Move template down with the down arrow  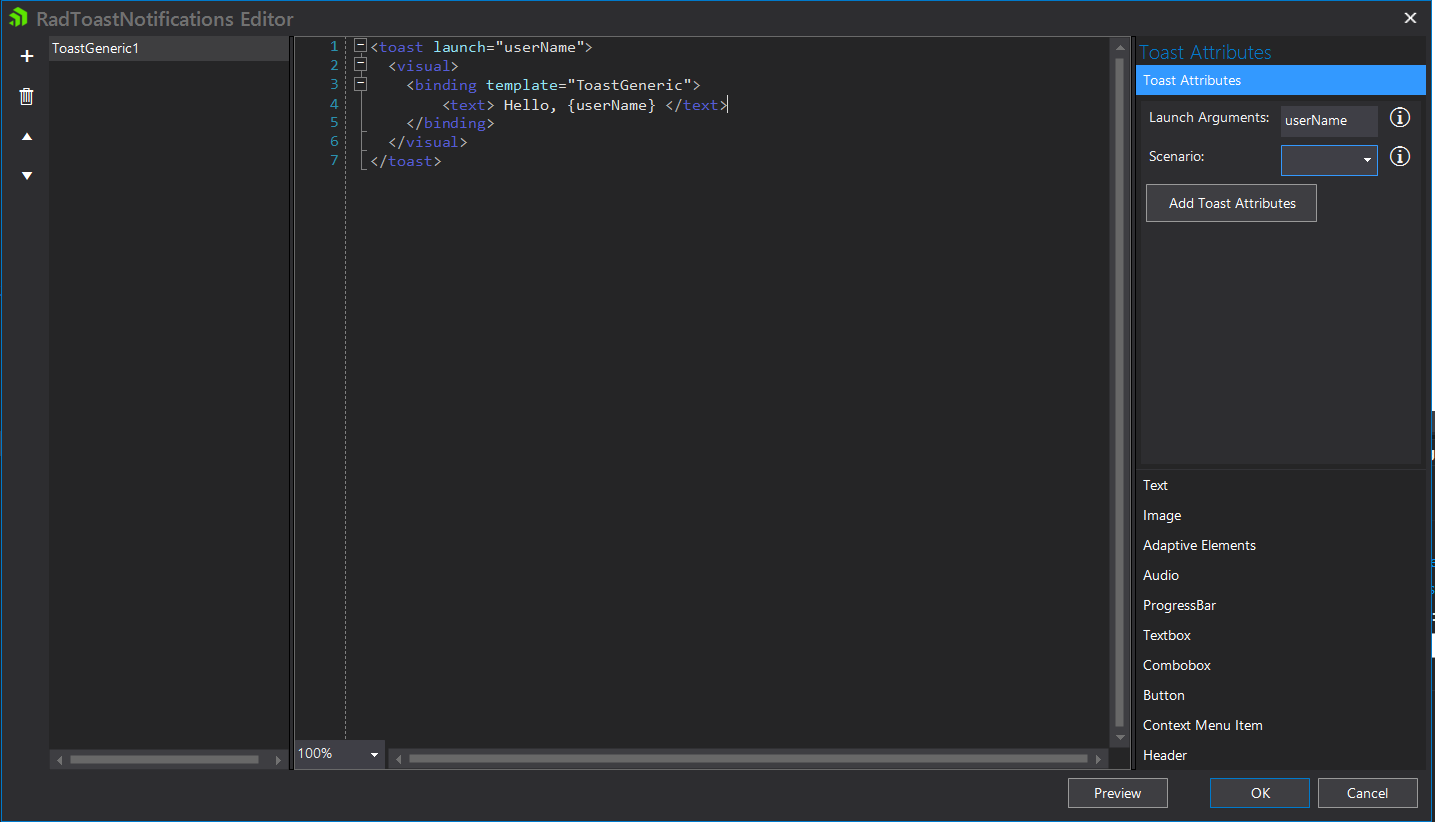coord(27,176)
